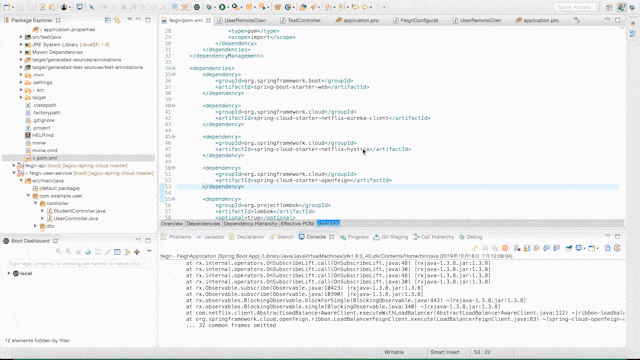This screenshot has height=360, width=640.
Task: Toggle Pin Console in the Console toolbar
Action: click(x=569, y=248)
